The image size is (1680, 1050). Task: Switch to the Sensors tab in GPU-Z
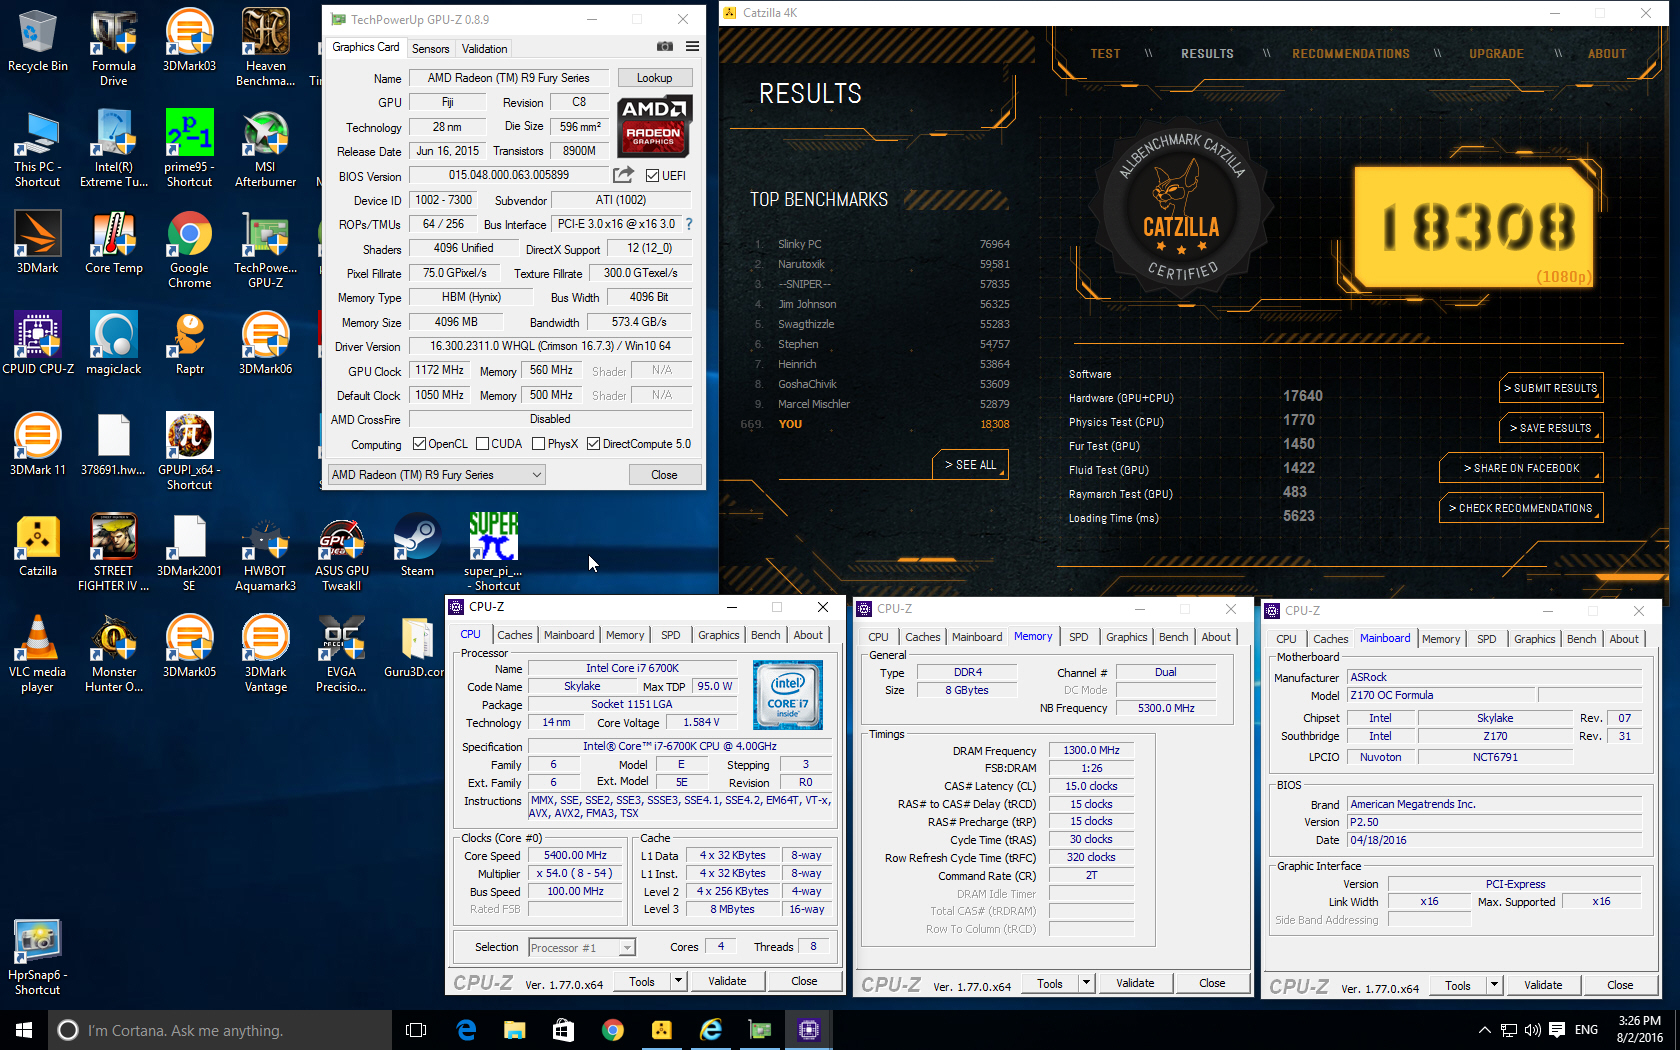pyautogui.click(x=431, y=48)
